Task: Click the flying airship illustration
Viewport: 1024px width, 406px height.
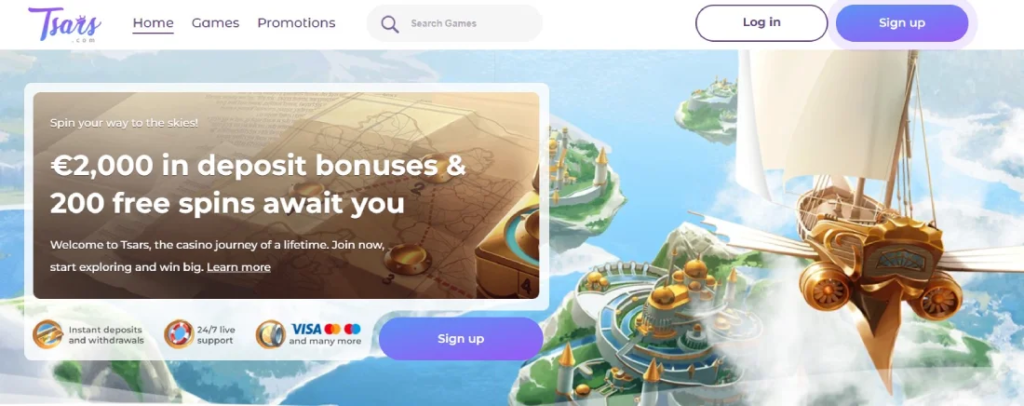Action: [x=869, y=209]
